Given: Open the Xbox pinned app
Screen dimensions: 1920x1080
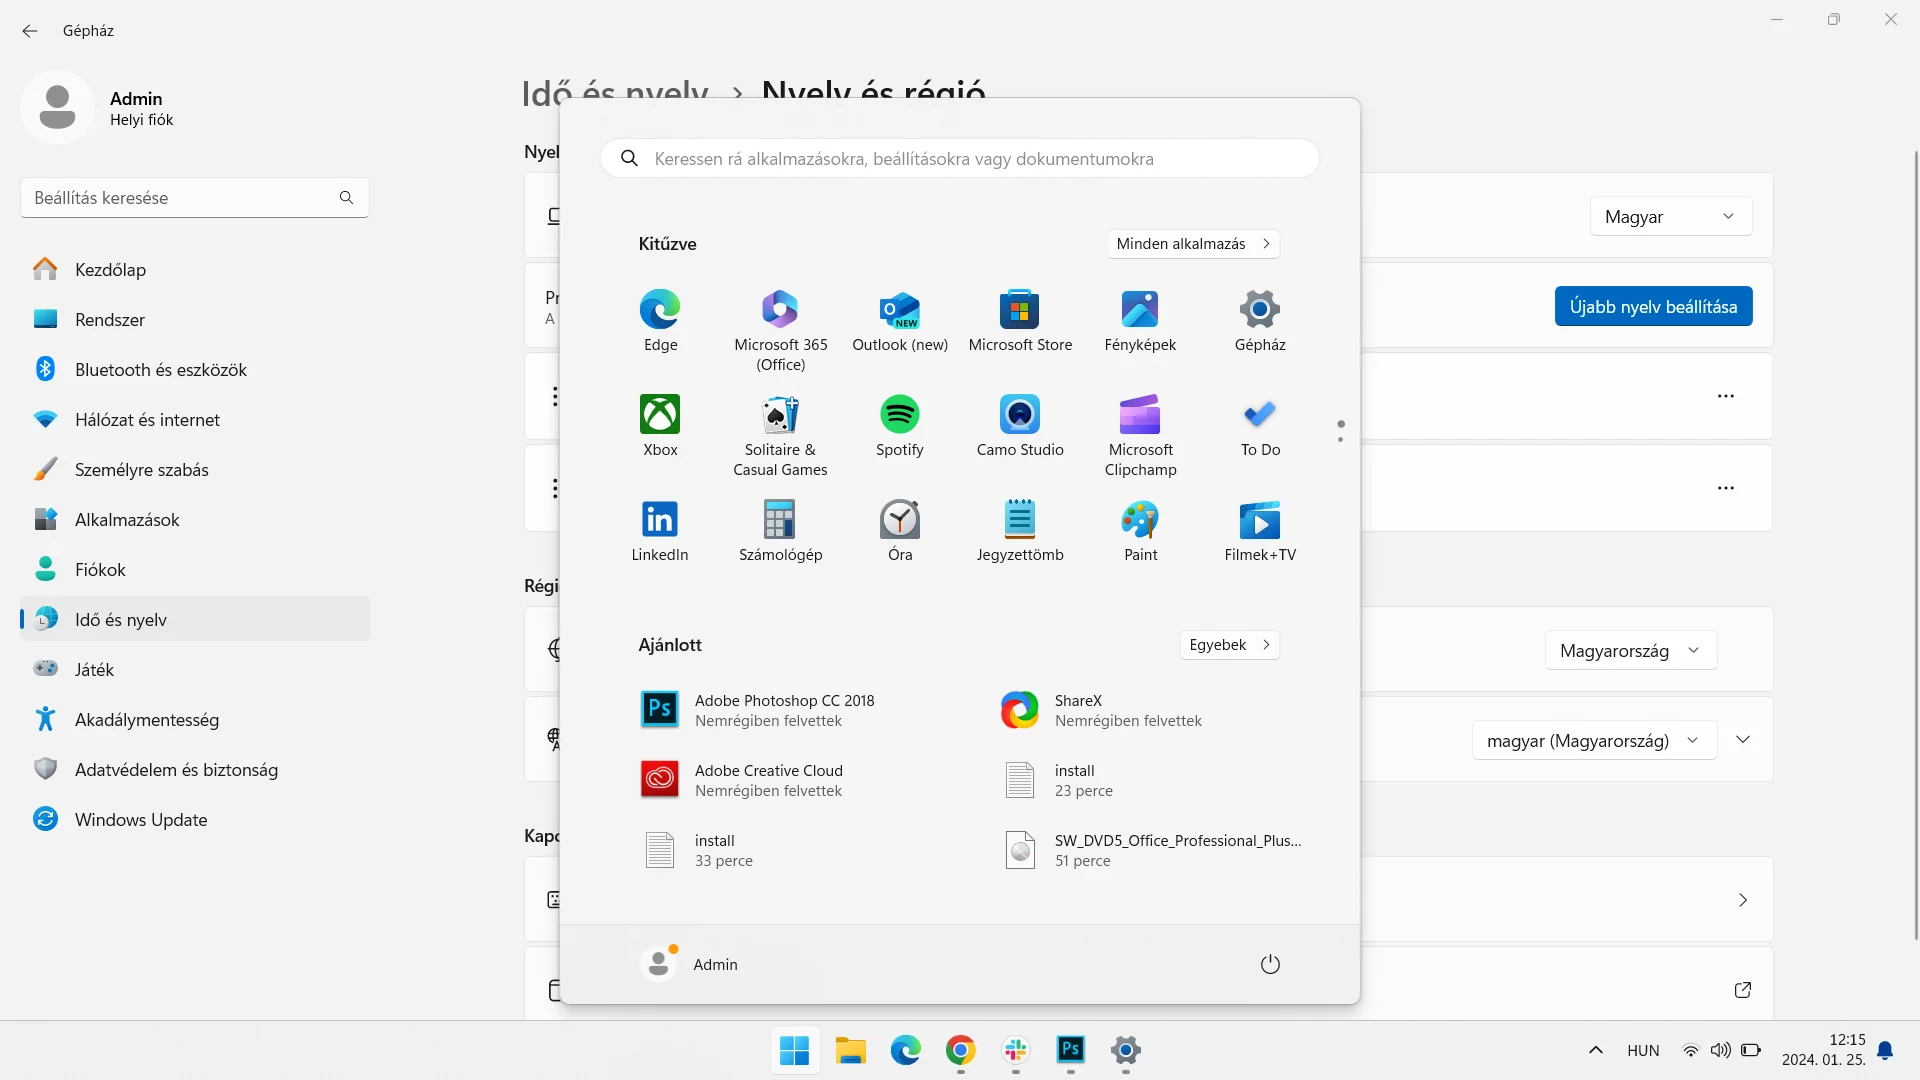Looking at the screenshot, I should pyautogui.click(x=659, y=415).
